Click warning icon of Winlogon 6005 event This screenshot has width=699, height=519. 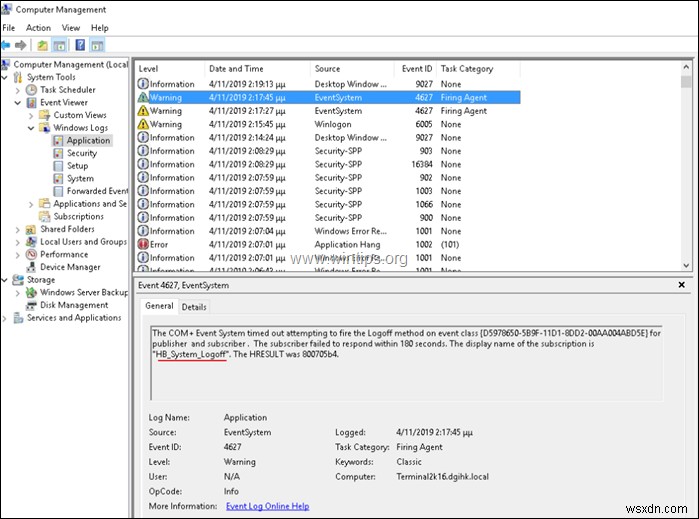click(143, 124)
